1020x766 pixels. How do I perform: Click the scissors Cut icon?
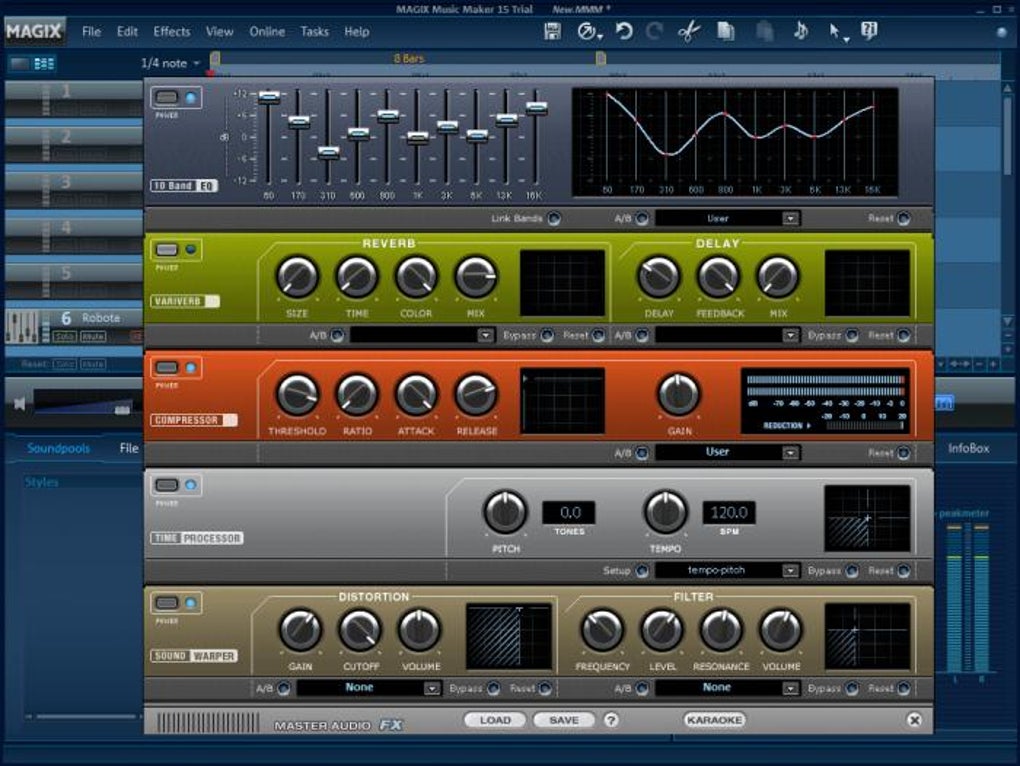tap(689, 31)
